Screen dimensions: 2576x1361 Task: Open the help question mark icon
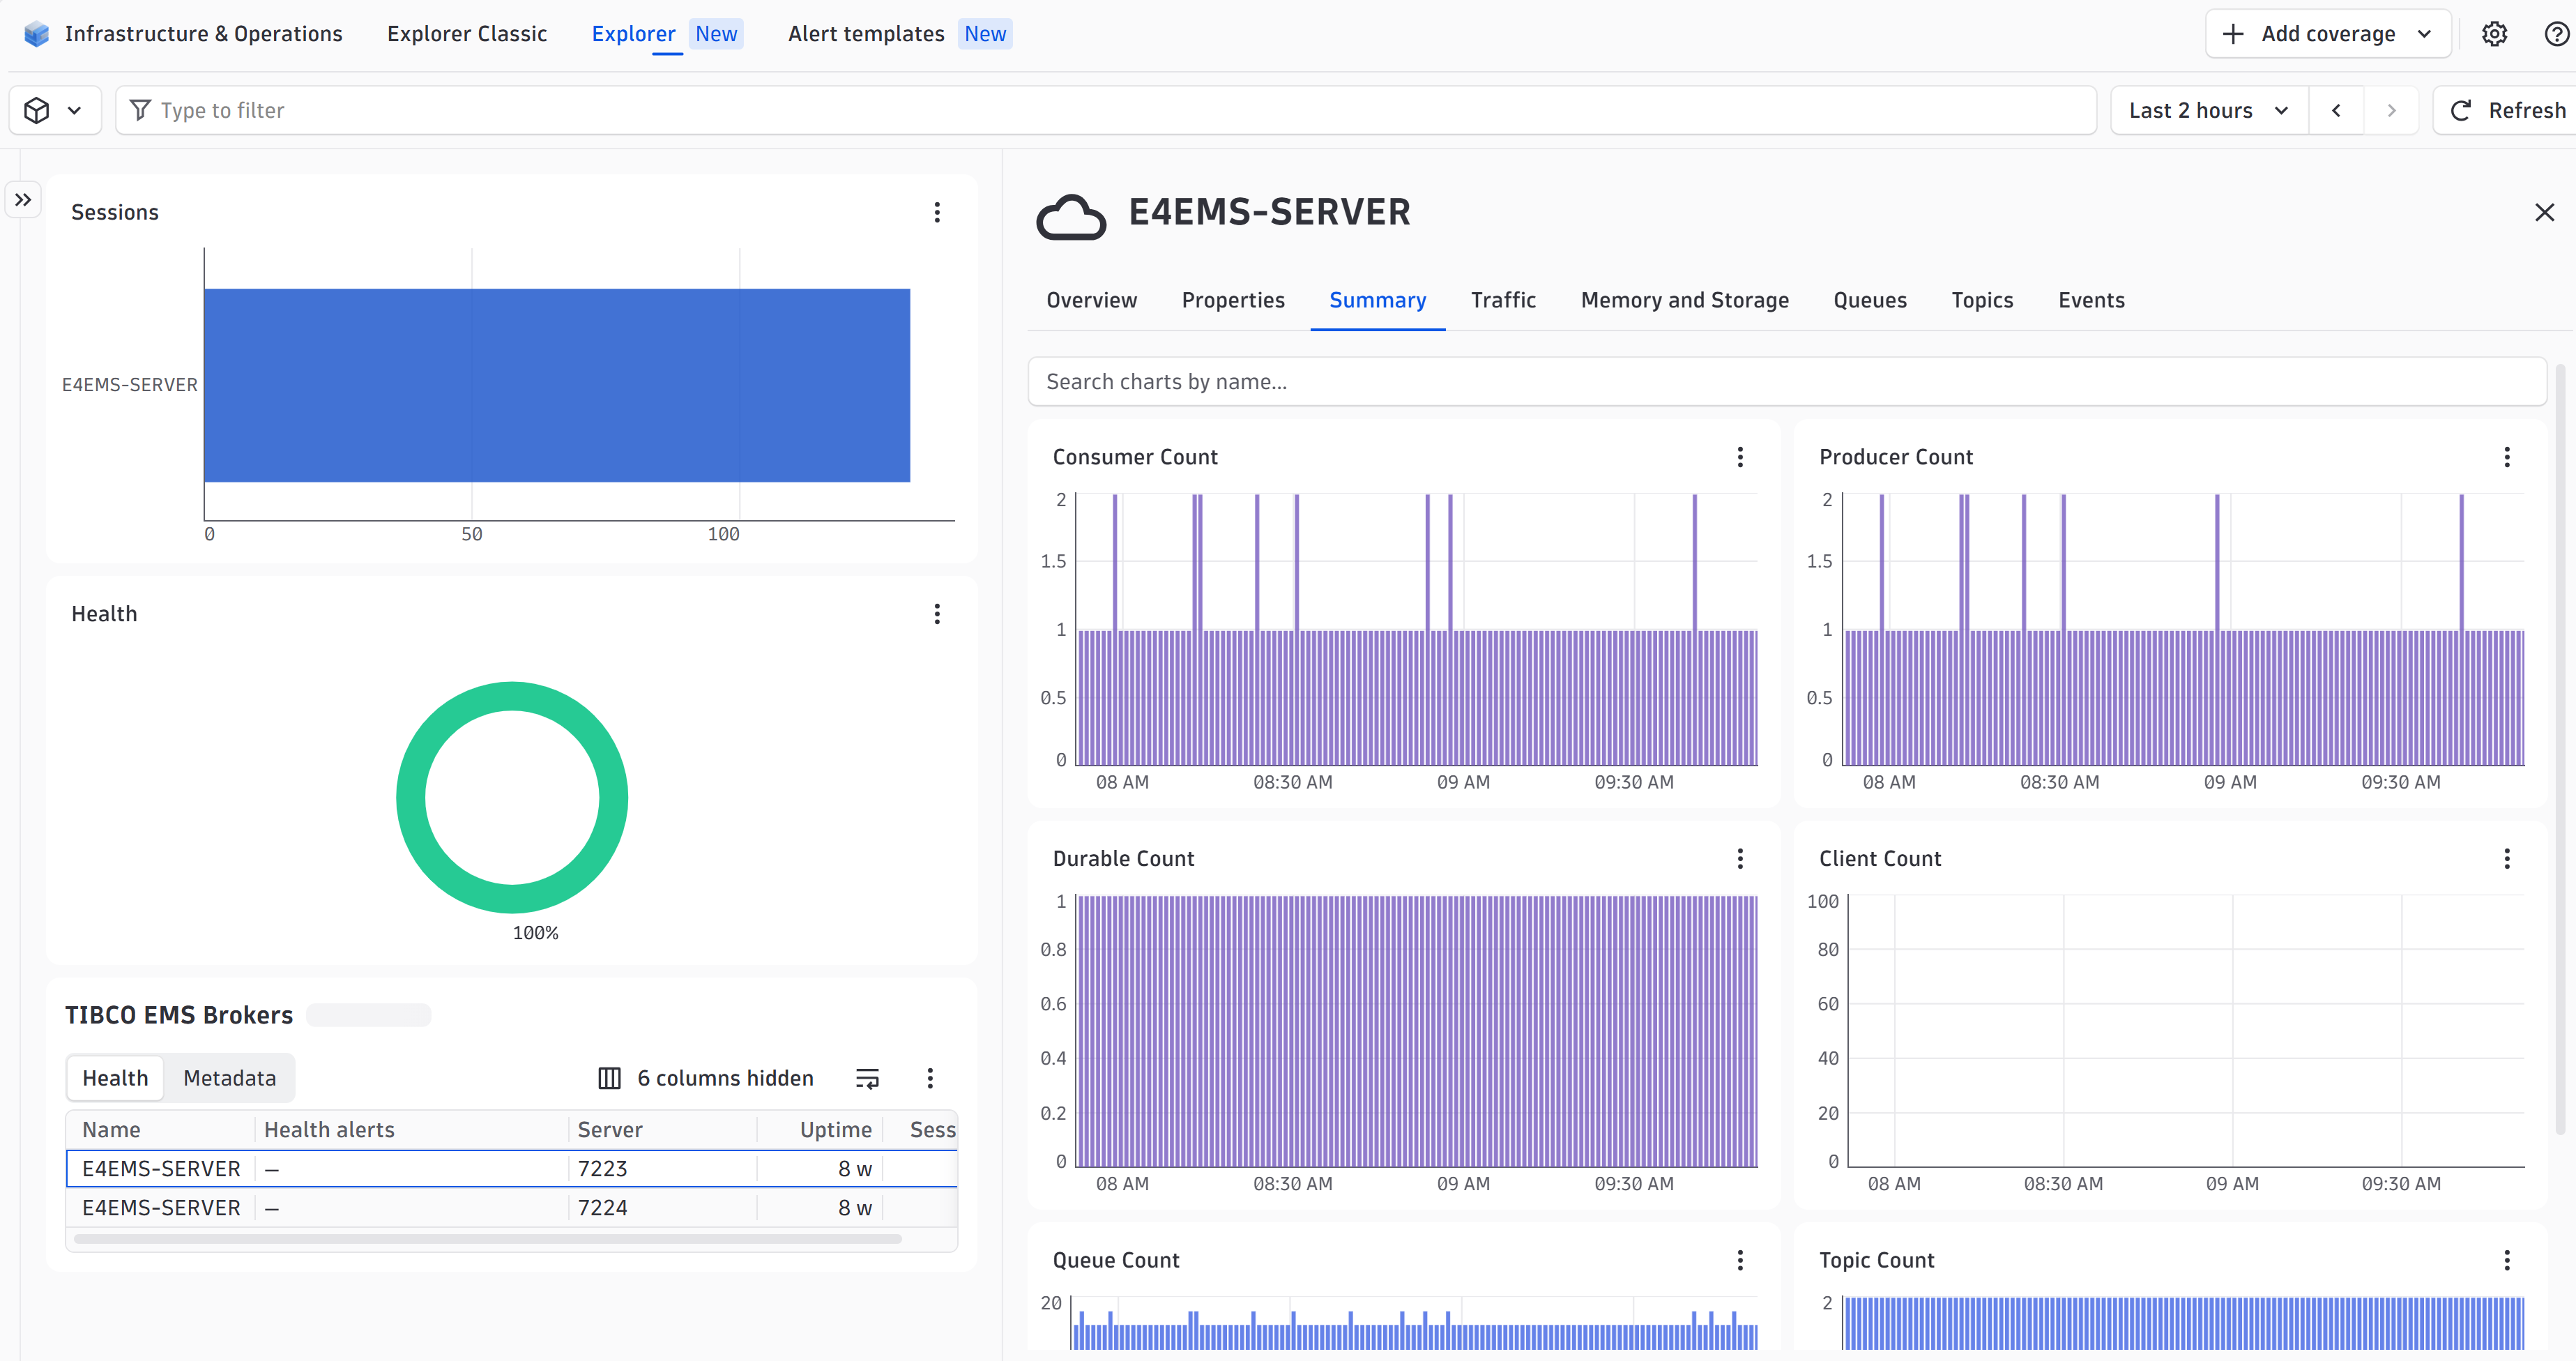click(x=2556, y=34)
